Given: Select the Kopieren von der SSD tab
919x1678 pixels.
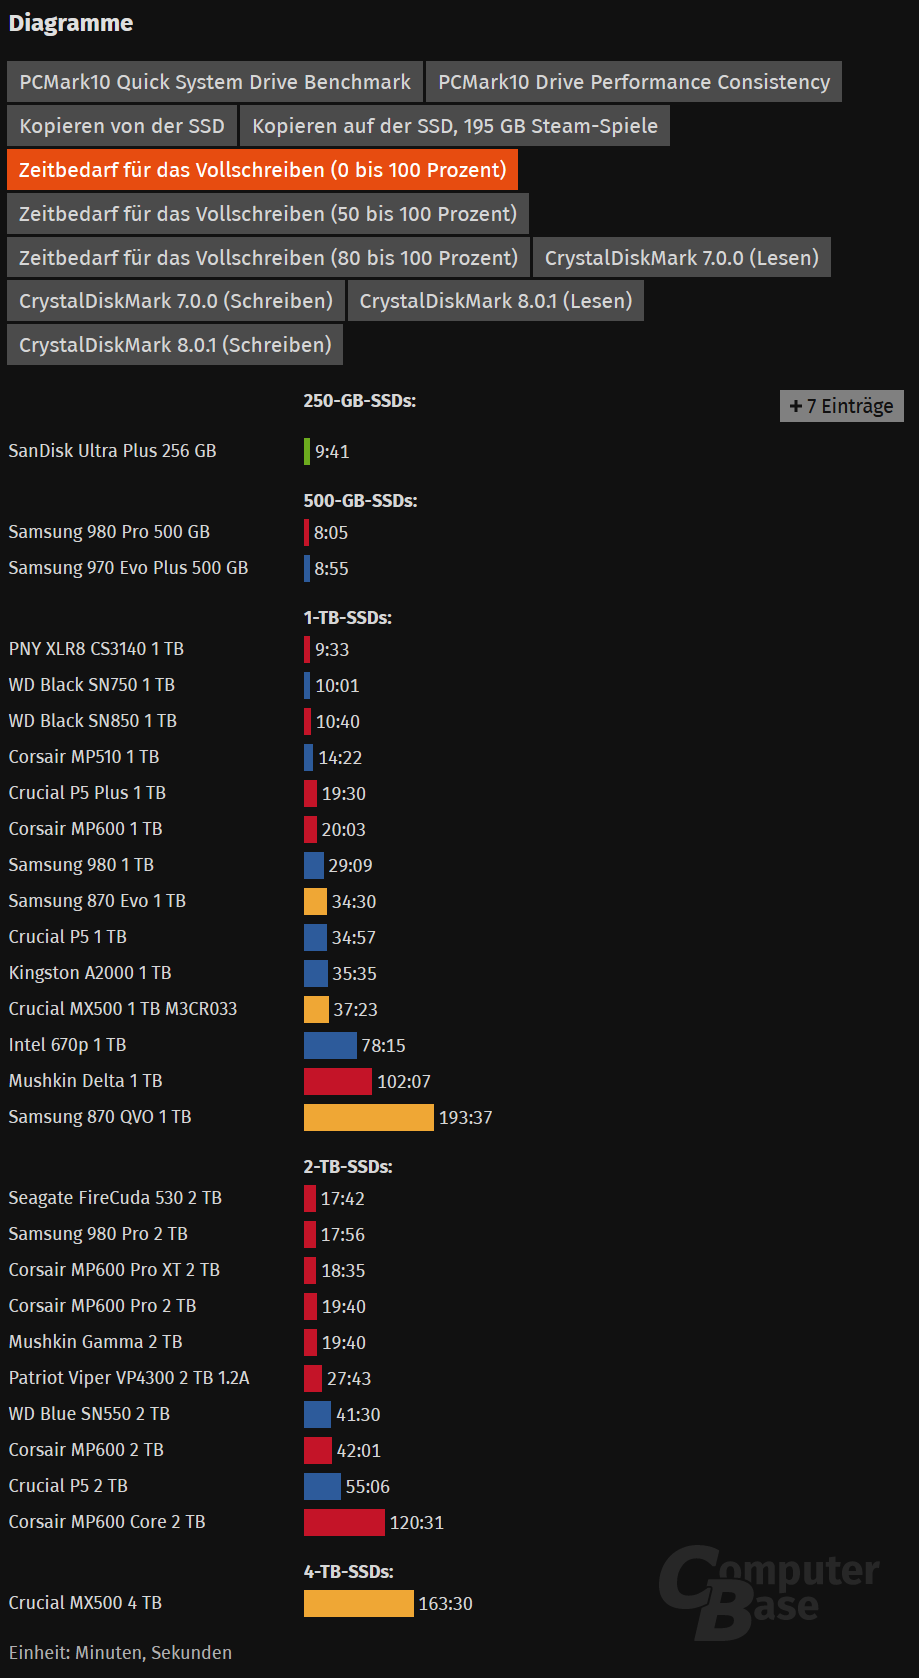Looking at the screenshot, I should (x=122, y=126).
